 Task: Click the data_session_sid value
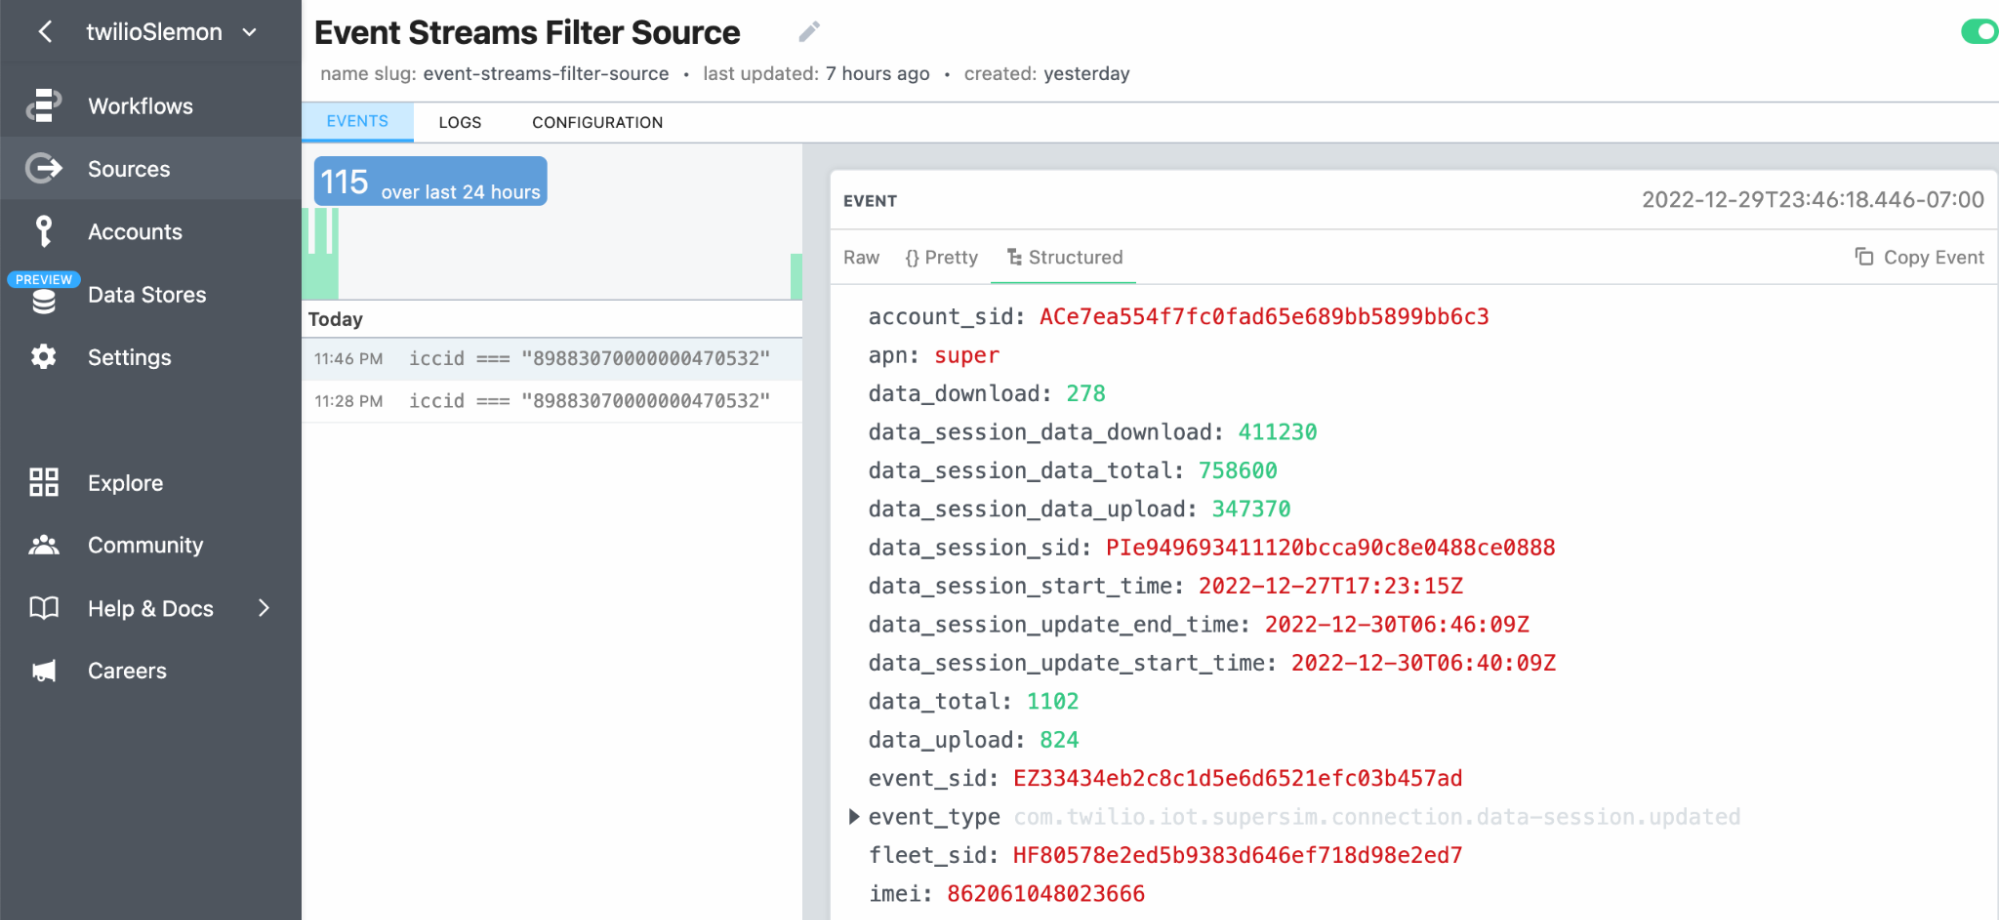pyautogui.click(x=1330, y=548)
